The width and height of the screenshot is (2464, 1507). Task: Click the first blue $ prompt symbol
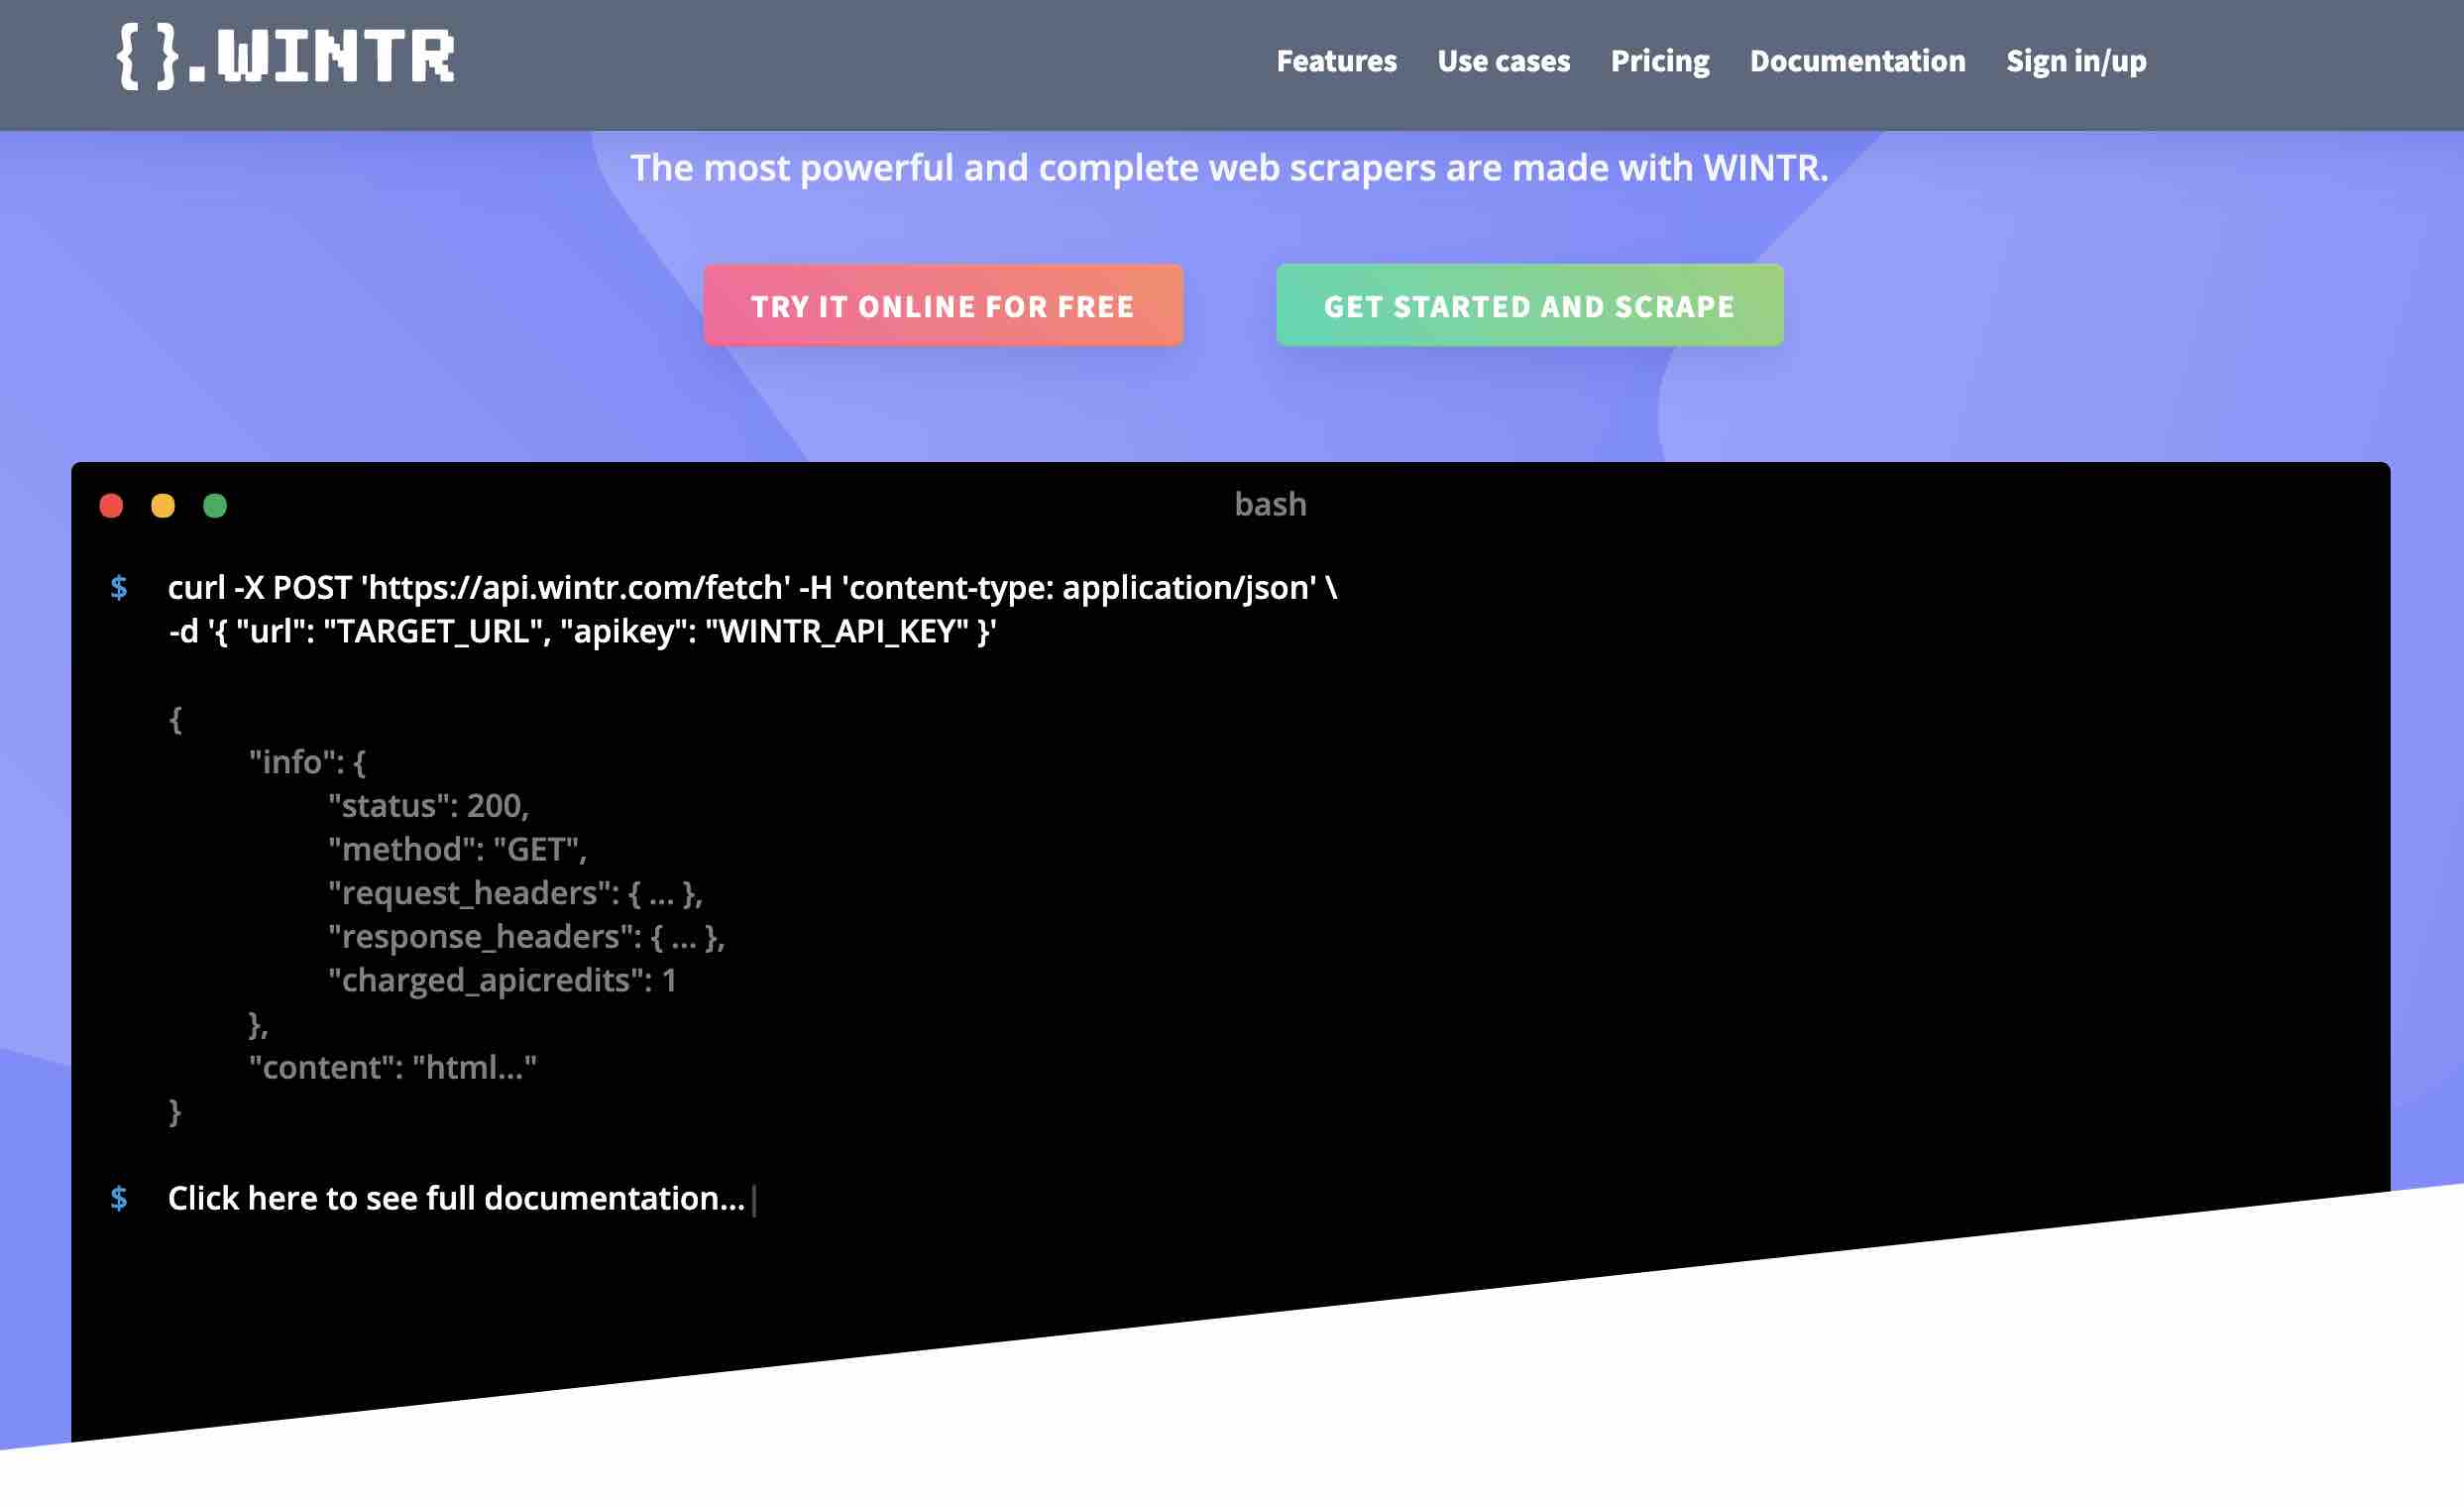(118, 587)
